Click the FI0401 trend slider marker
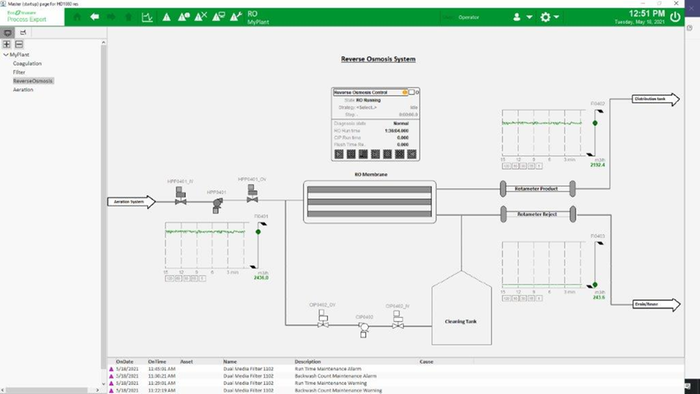This screenshot has height=394, width=700. click(258, 232)
